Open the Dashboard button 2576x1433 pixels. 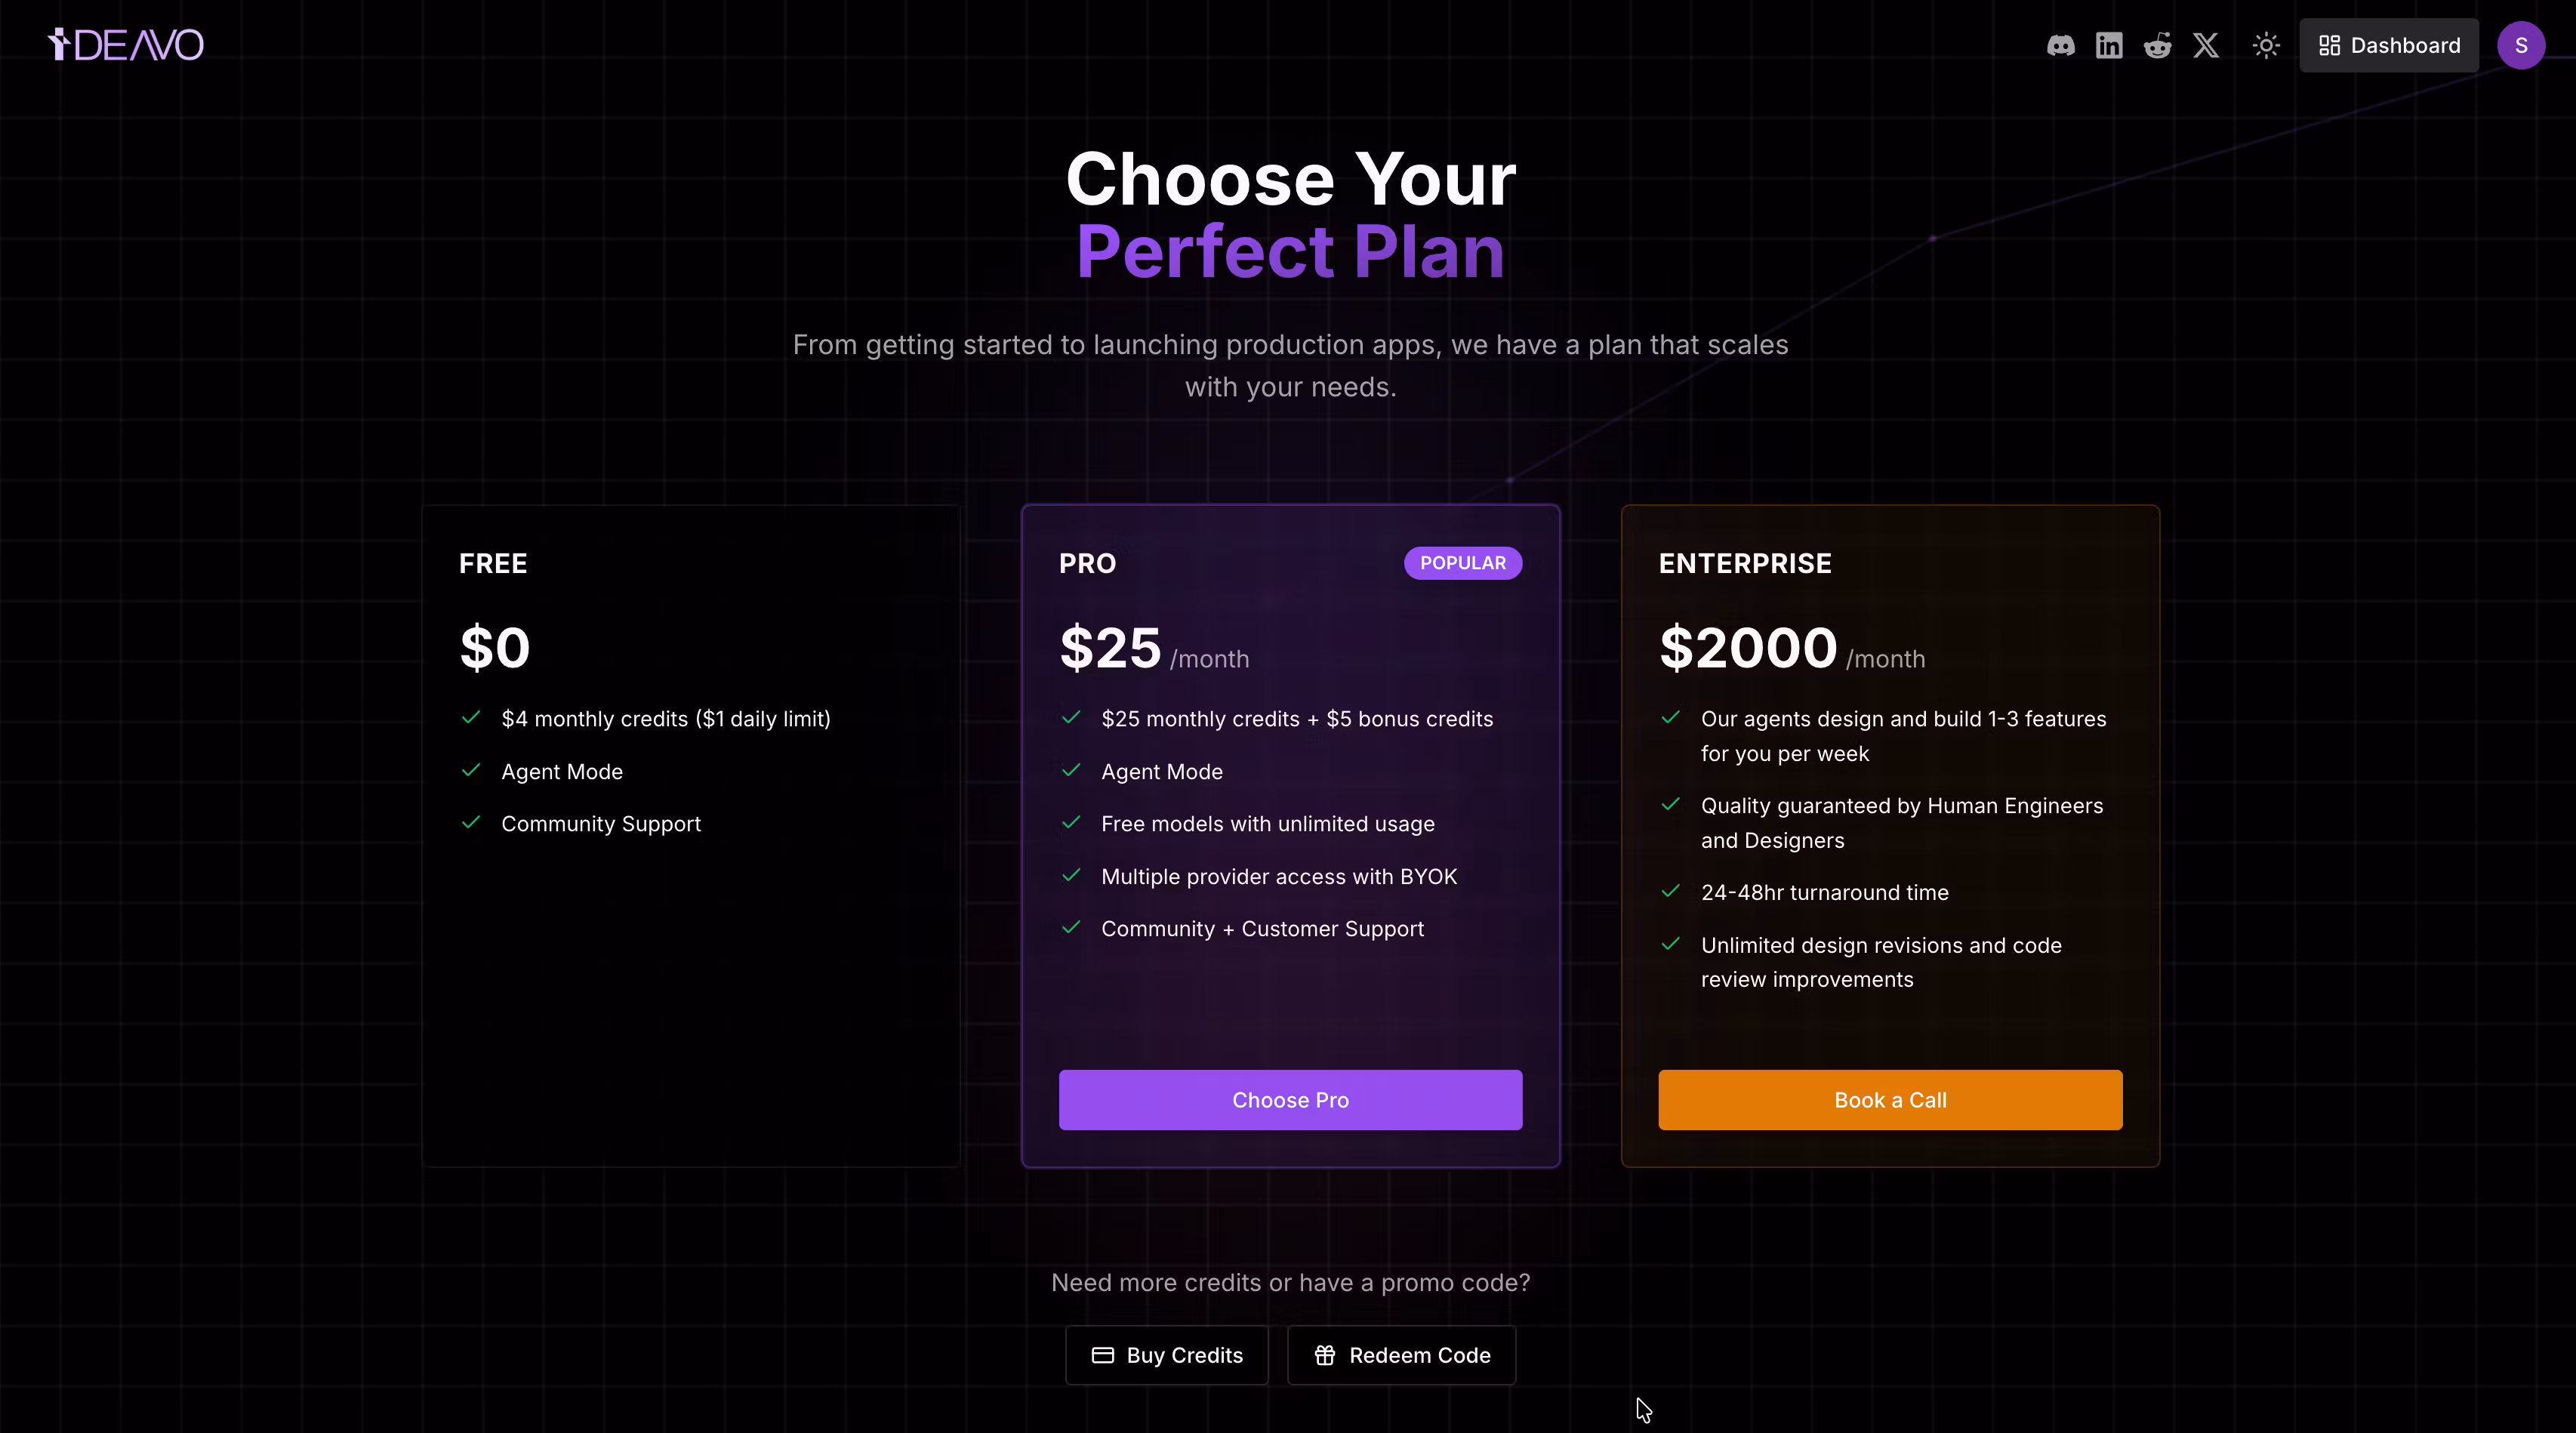[2388, 46]
